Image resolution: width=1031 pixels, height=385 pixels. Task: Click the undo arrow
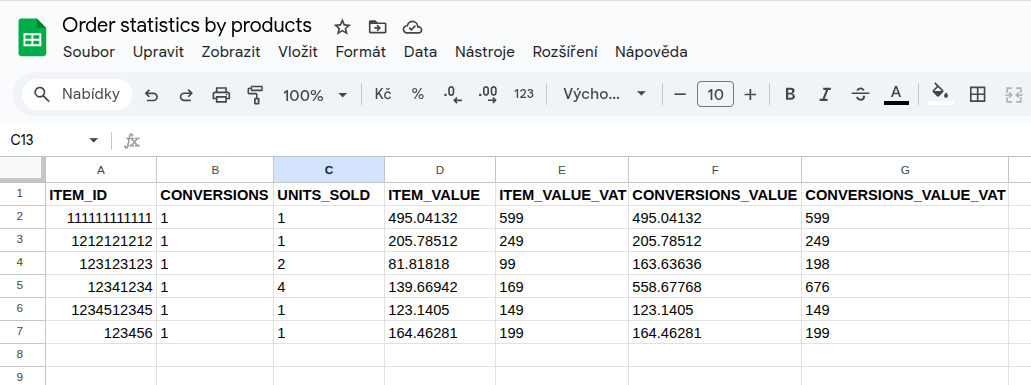click(x=151, y=95)
